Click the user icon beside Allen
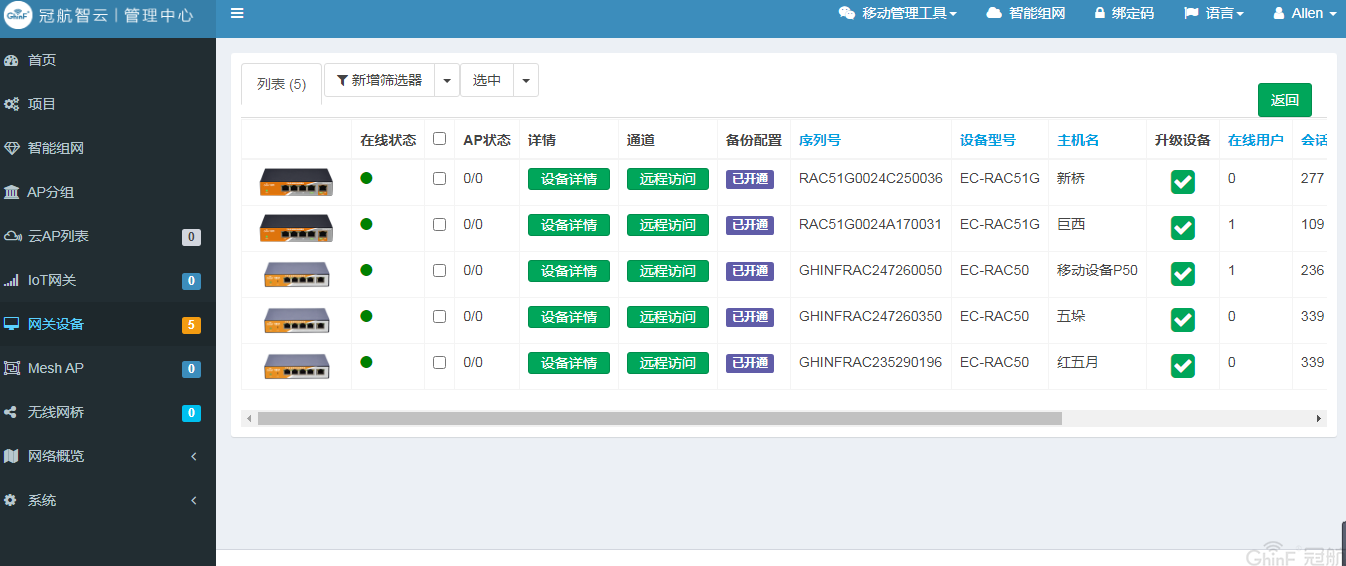The height and width of the screenshot is (566, 1346). 1279,13
